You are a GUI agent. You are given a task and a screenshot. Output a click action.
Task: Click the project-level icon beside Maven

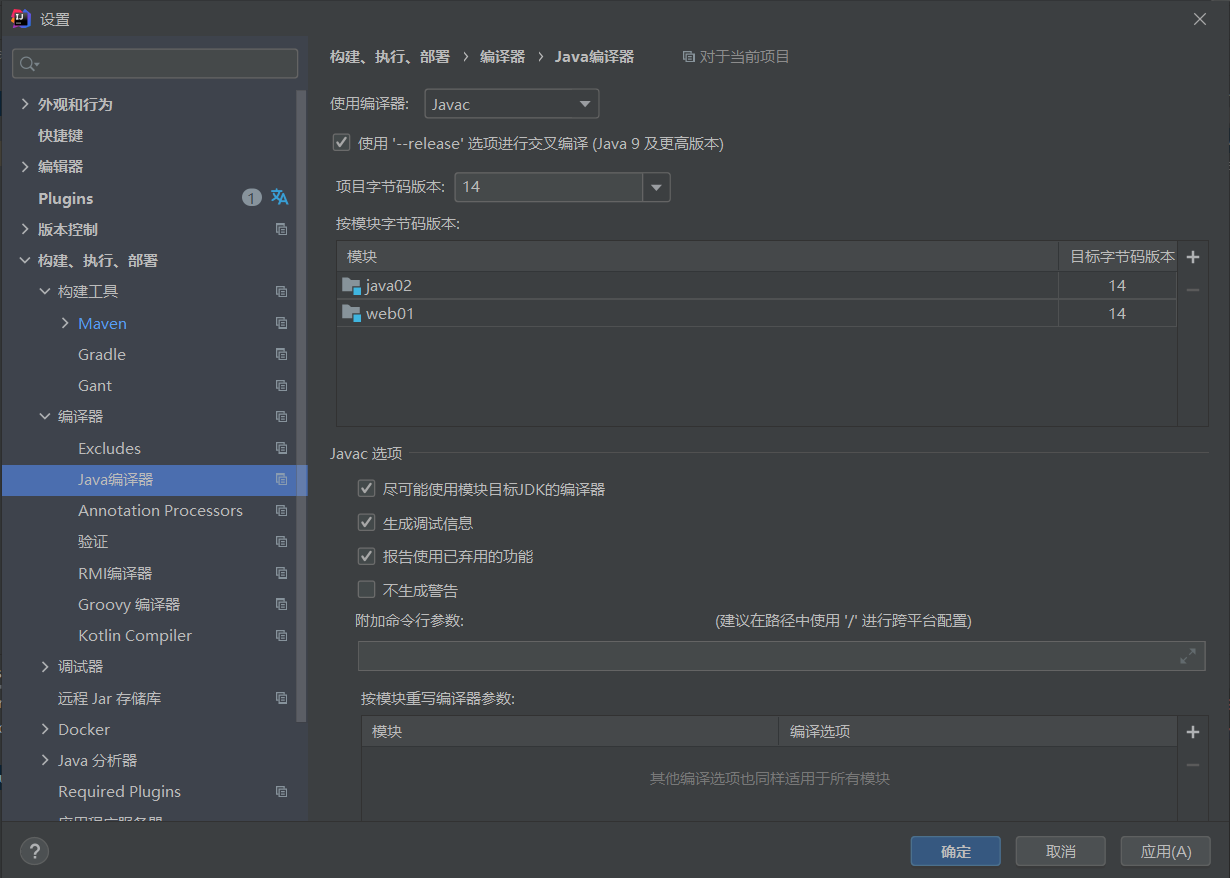click(x=281, y=323)
